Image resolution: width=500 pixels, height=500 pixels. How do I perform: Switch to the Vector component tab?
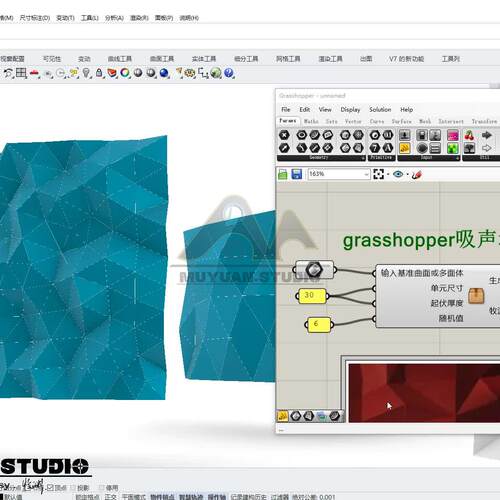pyautogui.click(x=353, y=121)
